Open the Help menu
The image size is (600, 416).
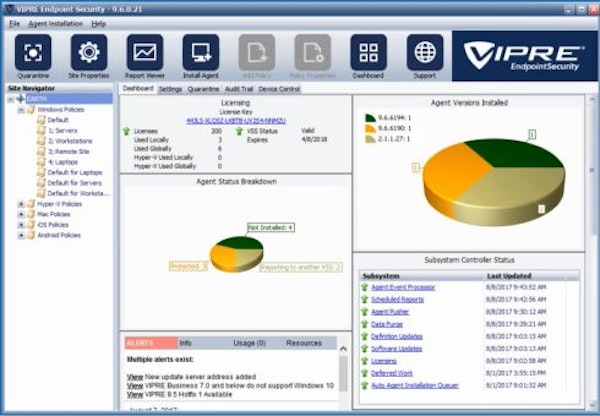[98, 24]
